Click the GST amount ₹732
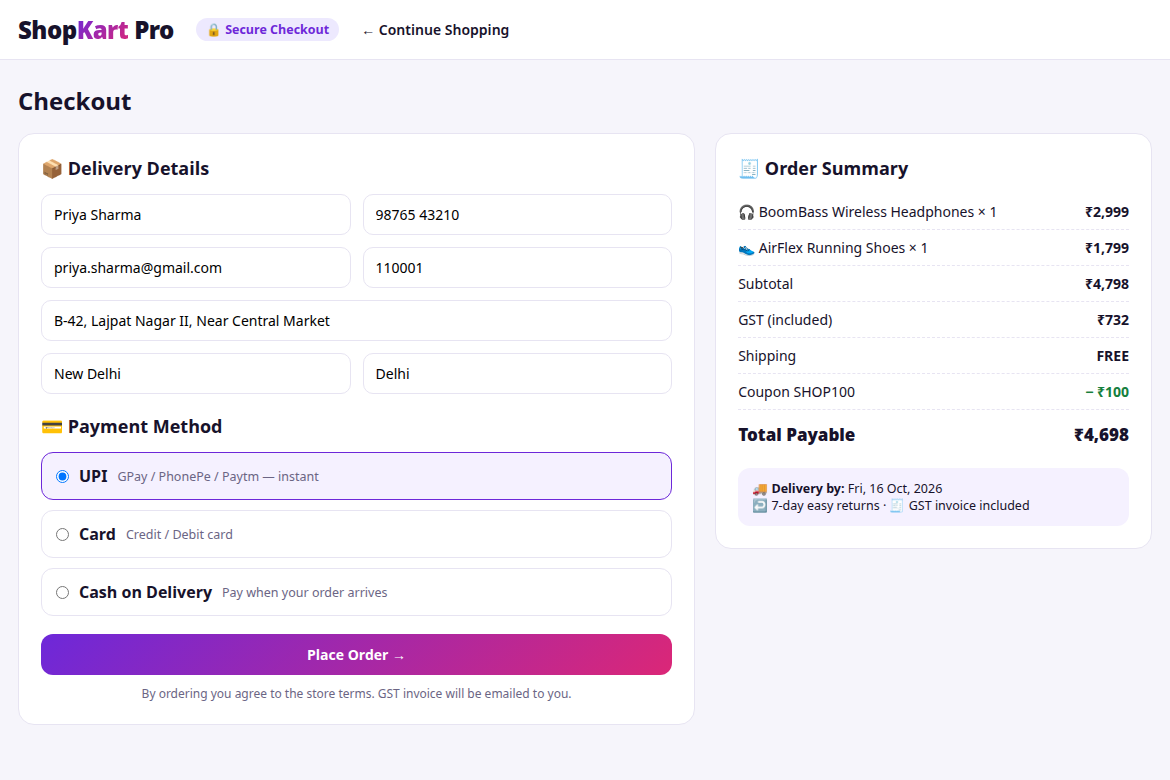The height and width of the screenshot is (780, 1170). click(x=1113, y=320)
